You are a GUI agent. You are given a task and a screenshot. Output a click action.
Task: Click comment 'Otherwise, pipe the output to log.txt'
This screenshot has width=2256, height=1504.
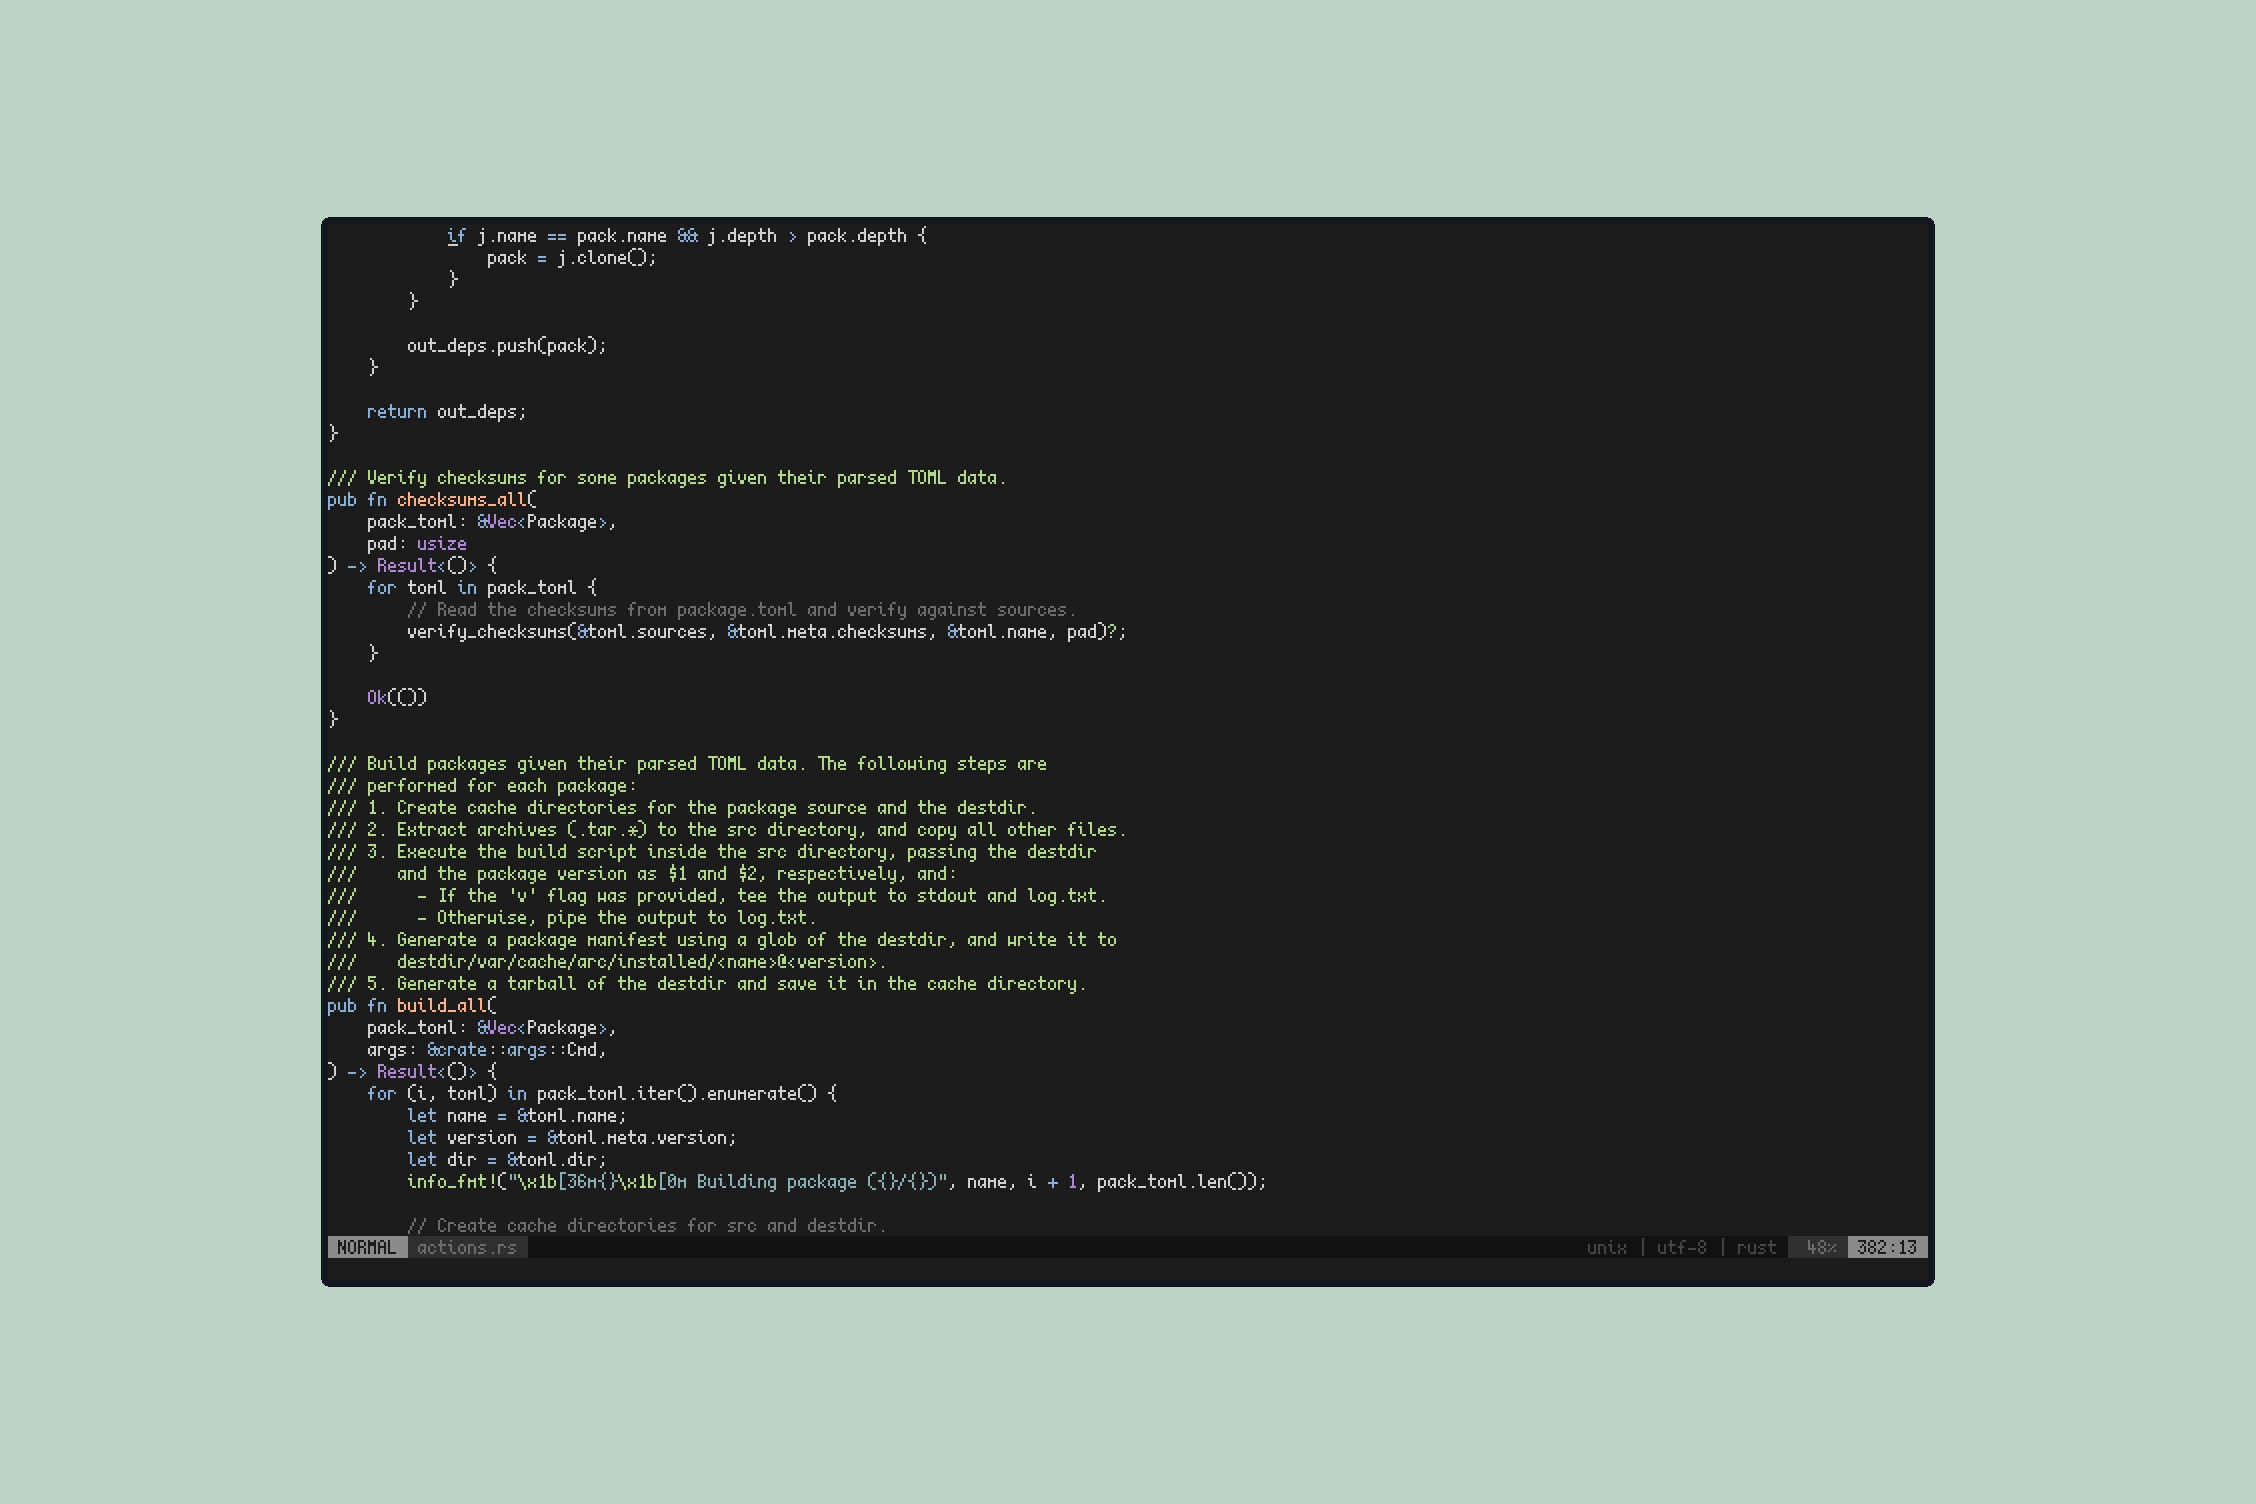point(571,917)
